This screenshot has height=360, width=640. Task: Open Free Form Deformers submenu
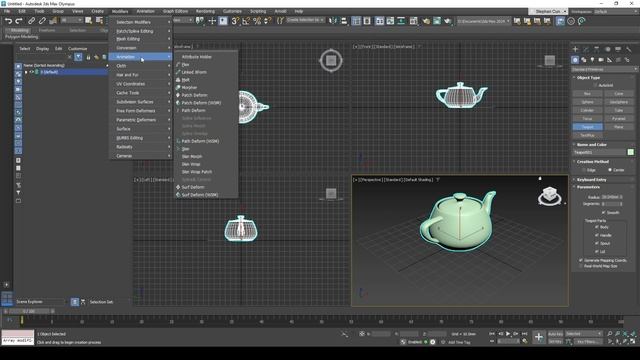(140, 111)
